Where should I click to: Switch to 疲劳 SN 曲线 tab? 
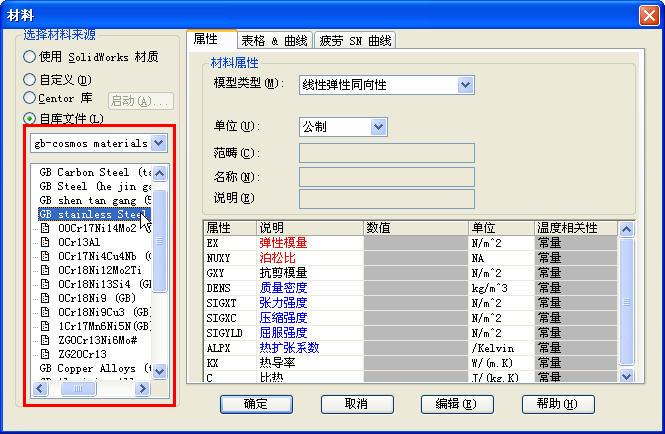click(x=355, y=40)
